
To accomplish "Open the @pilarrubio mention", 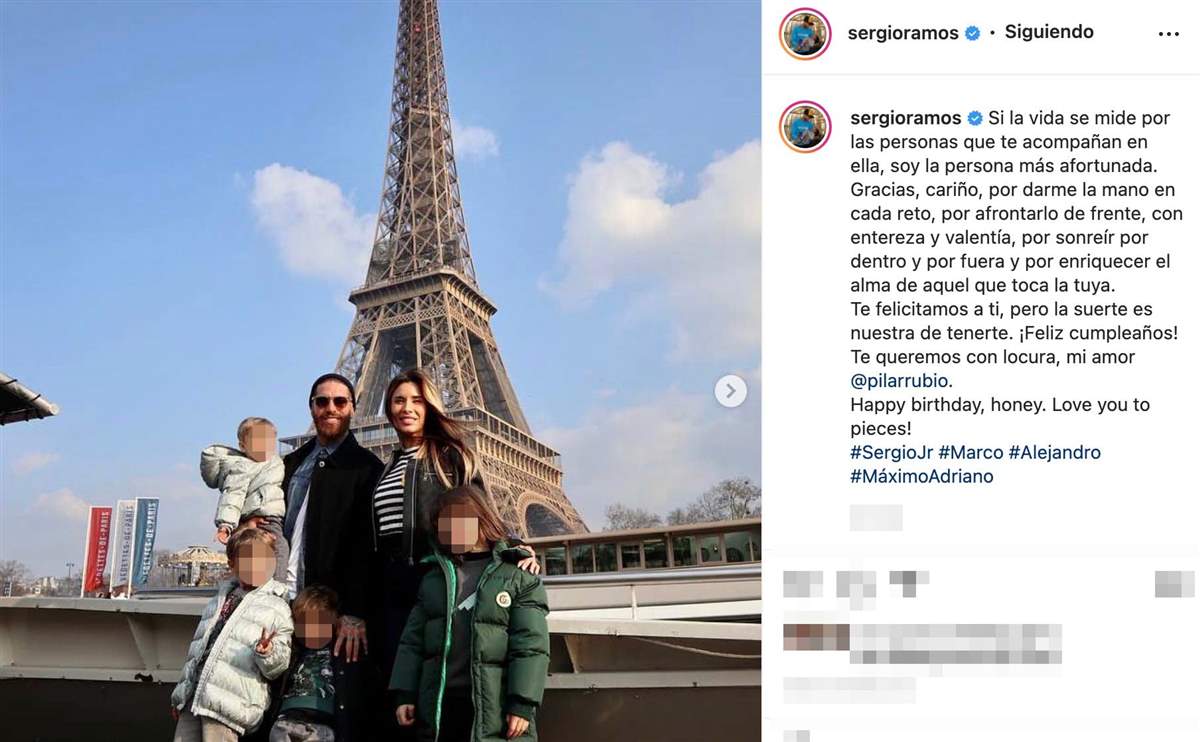I will coord(900,381).
